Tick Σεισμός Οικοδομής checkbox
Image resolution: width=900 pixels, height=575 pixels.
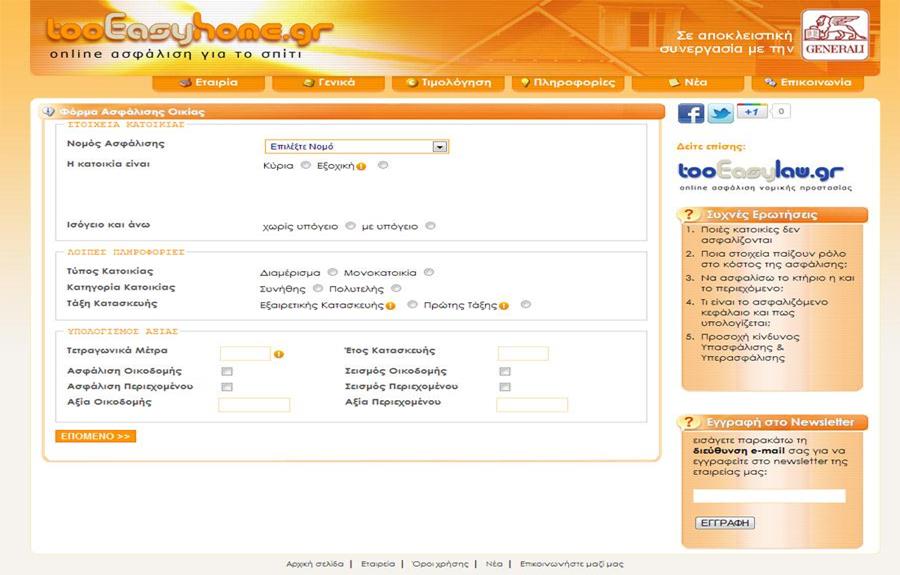(x=505, y=371)
